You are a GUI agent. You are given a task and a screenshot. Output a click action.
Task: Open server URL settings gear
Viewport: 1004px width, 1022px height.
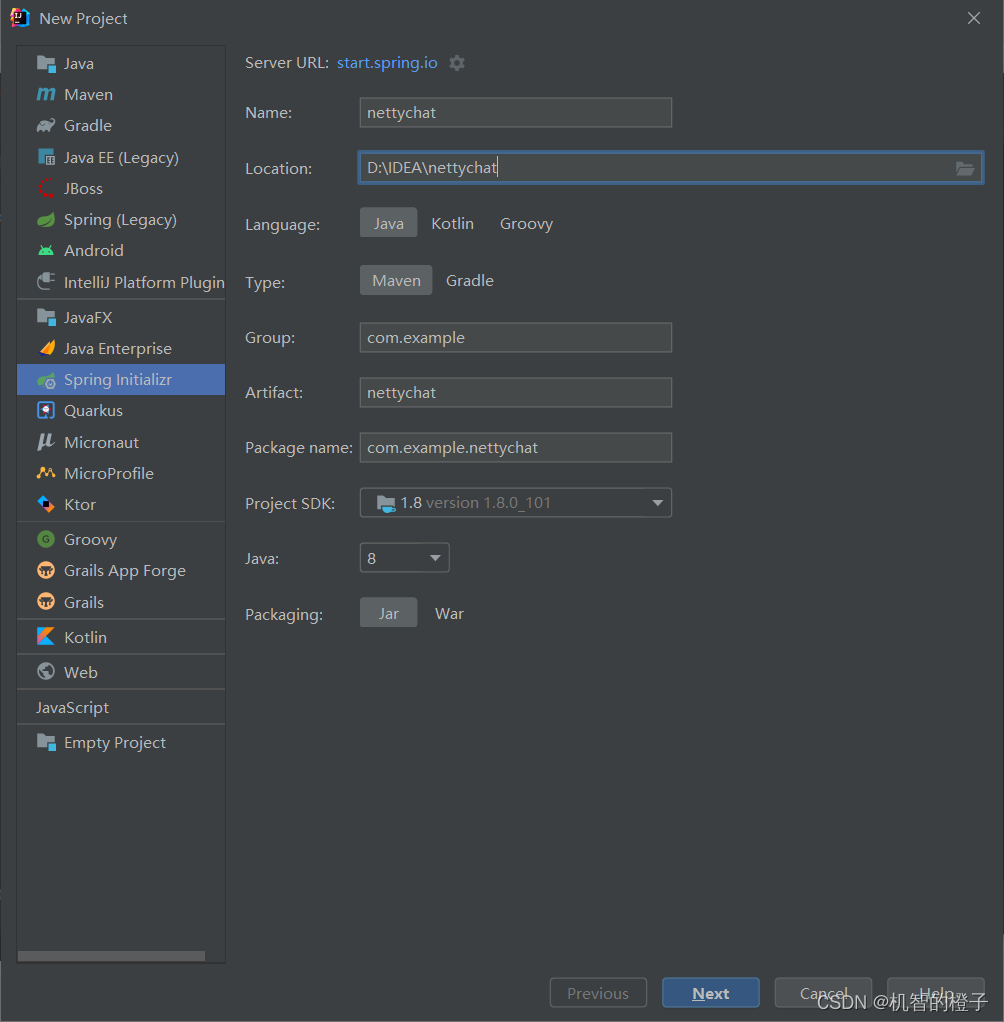457,63
